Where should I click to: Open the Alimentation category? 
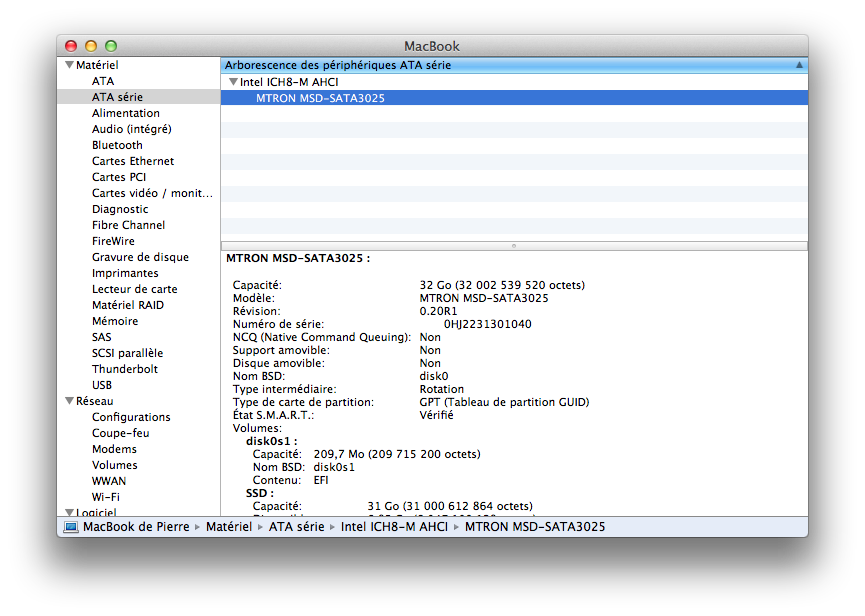click(126, 113)
